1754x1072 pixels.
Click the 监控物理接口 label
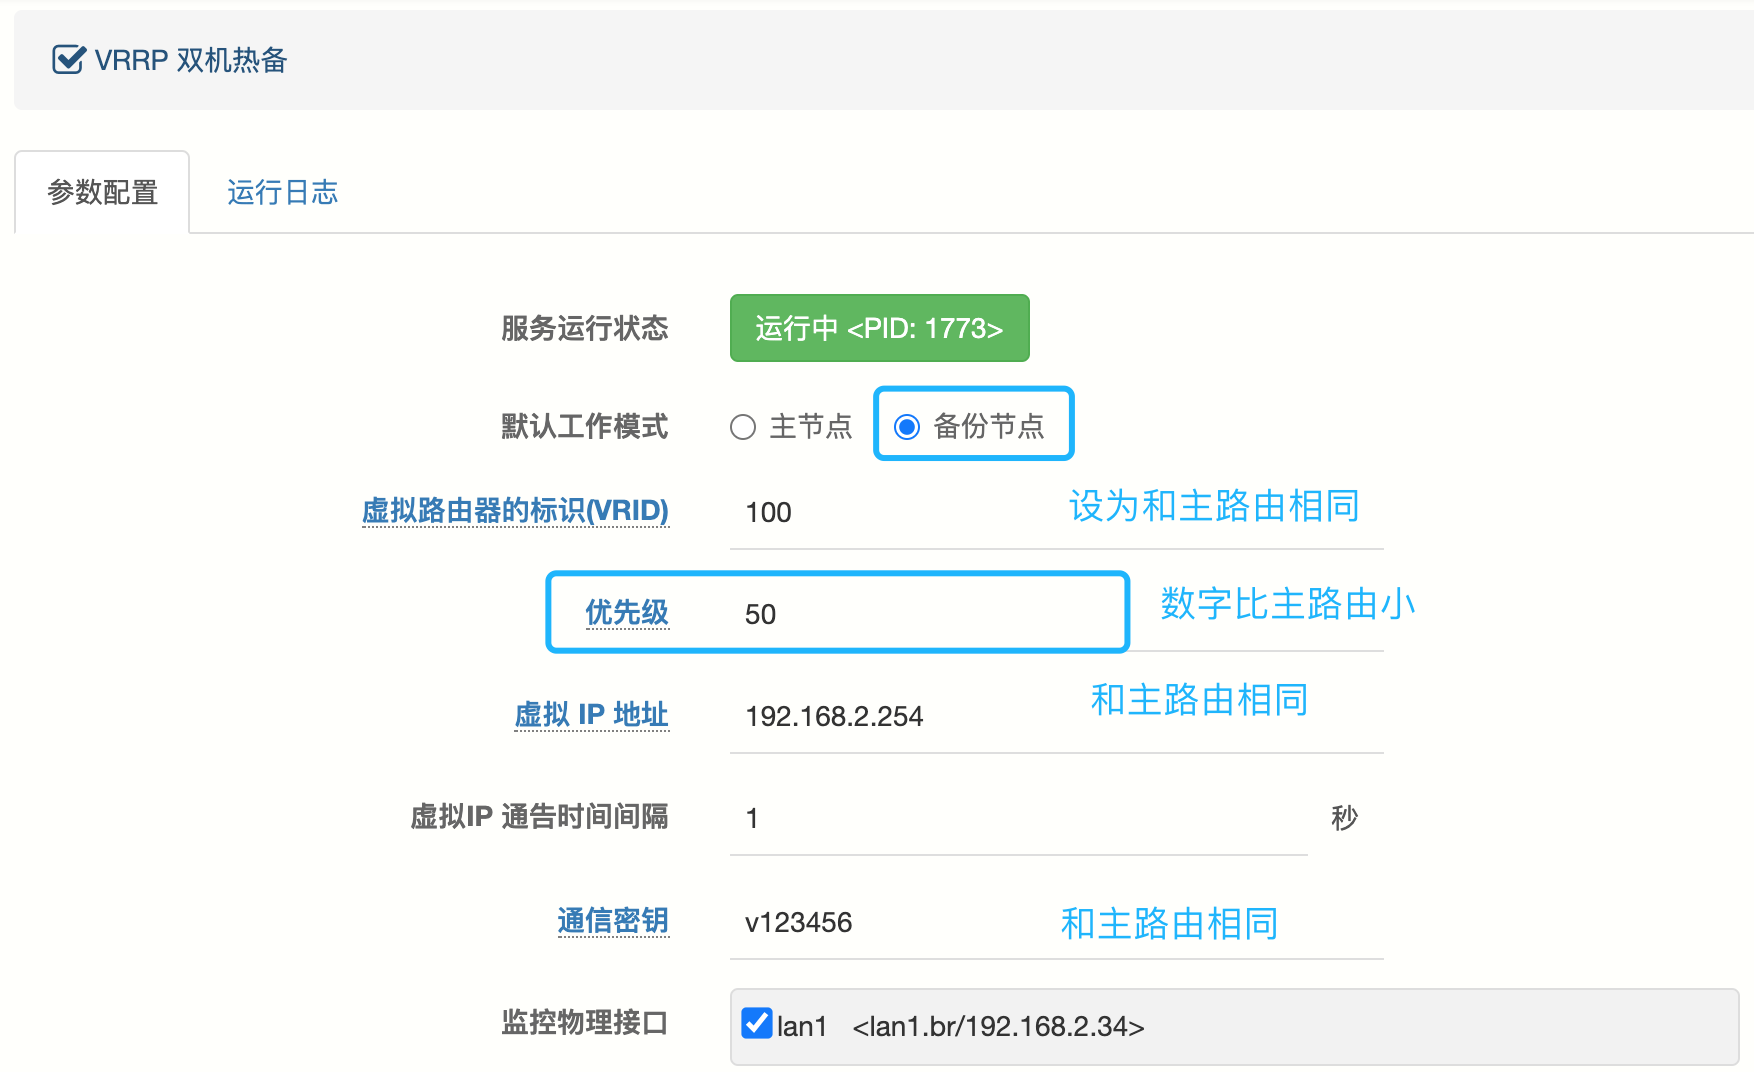(584, 1023)
